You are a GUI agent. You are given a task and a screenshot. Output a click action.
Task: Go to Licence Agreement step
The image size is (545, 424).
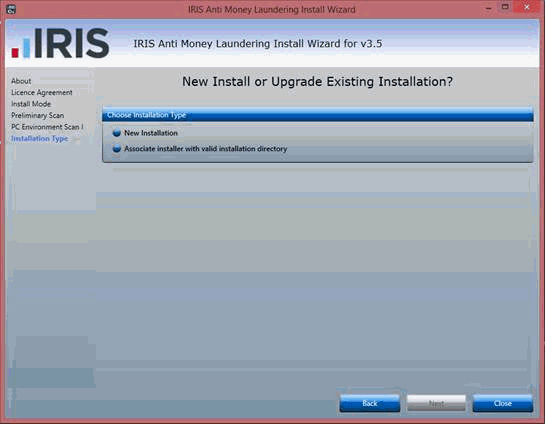click(x=42, y=92)
